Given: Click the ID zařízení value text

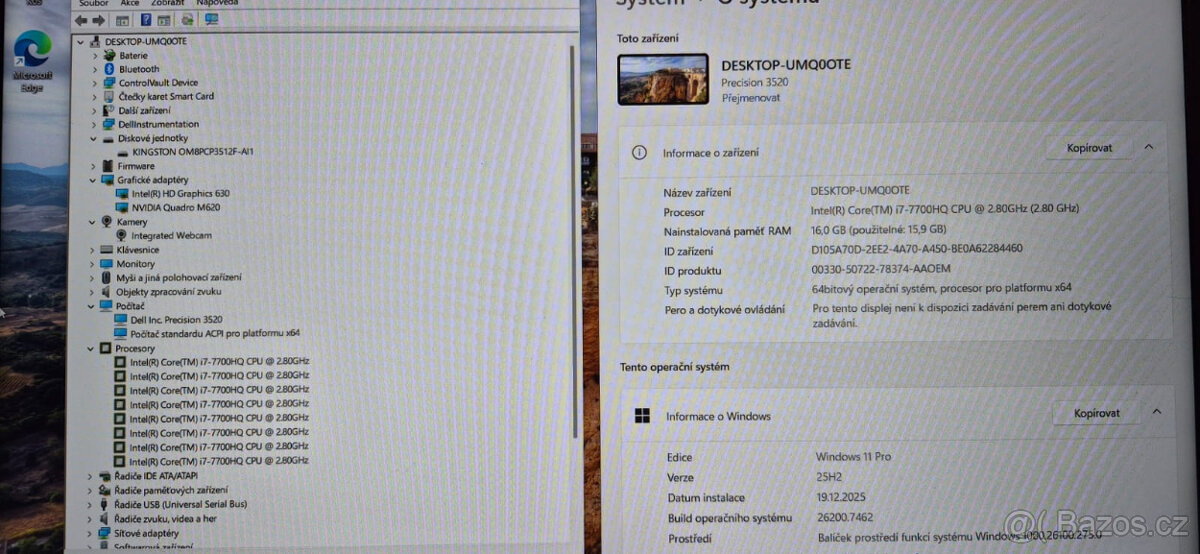Looking at the screenshot, I should coord(916,249).
